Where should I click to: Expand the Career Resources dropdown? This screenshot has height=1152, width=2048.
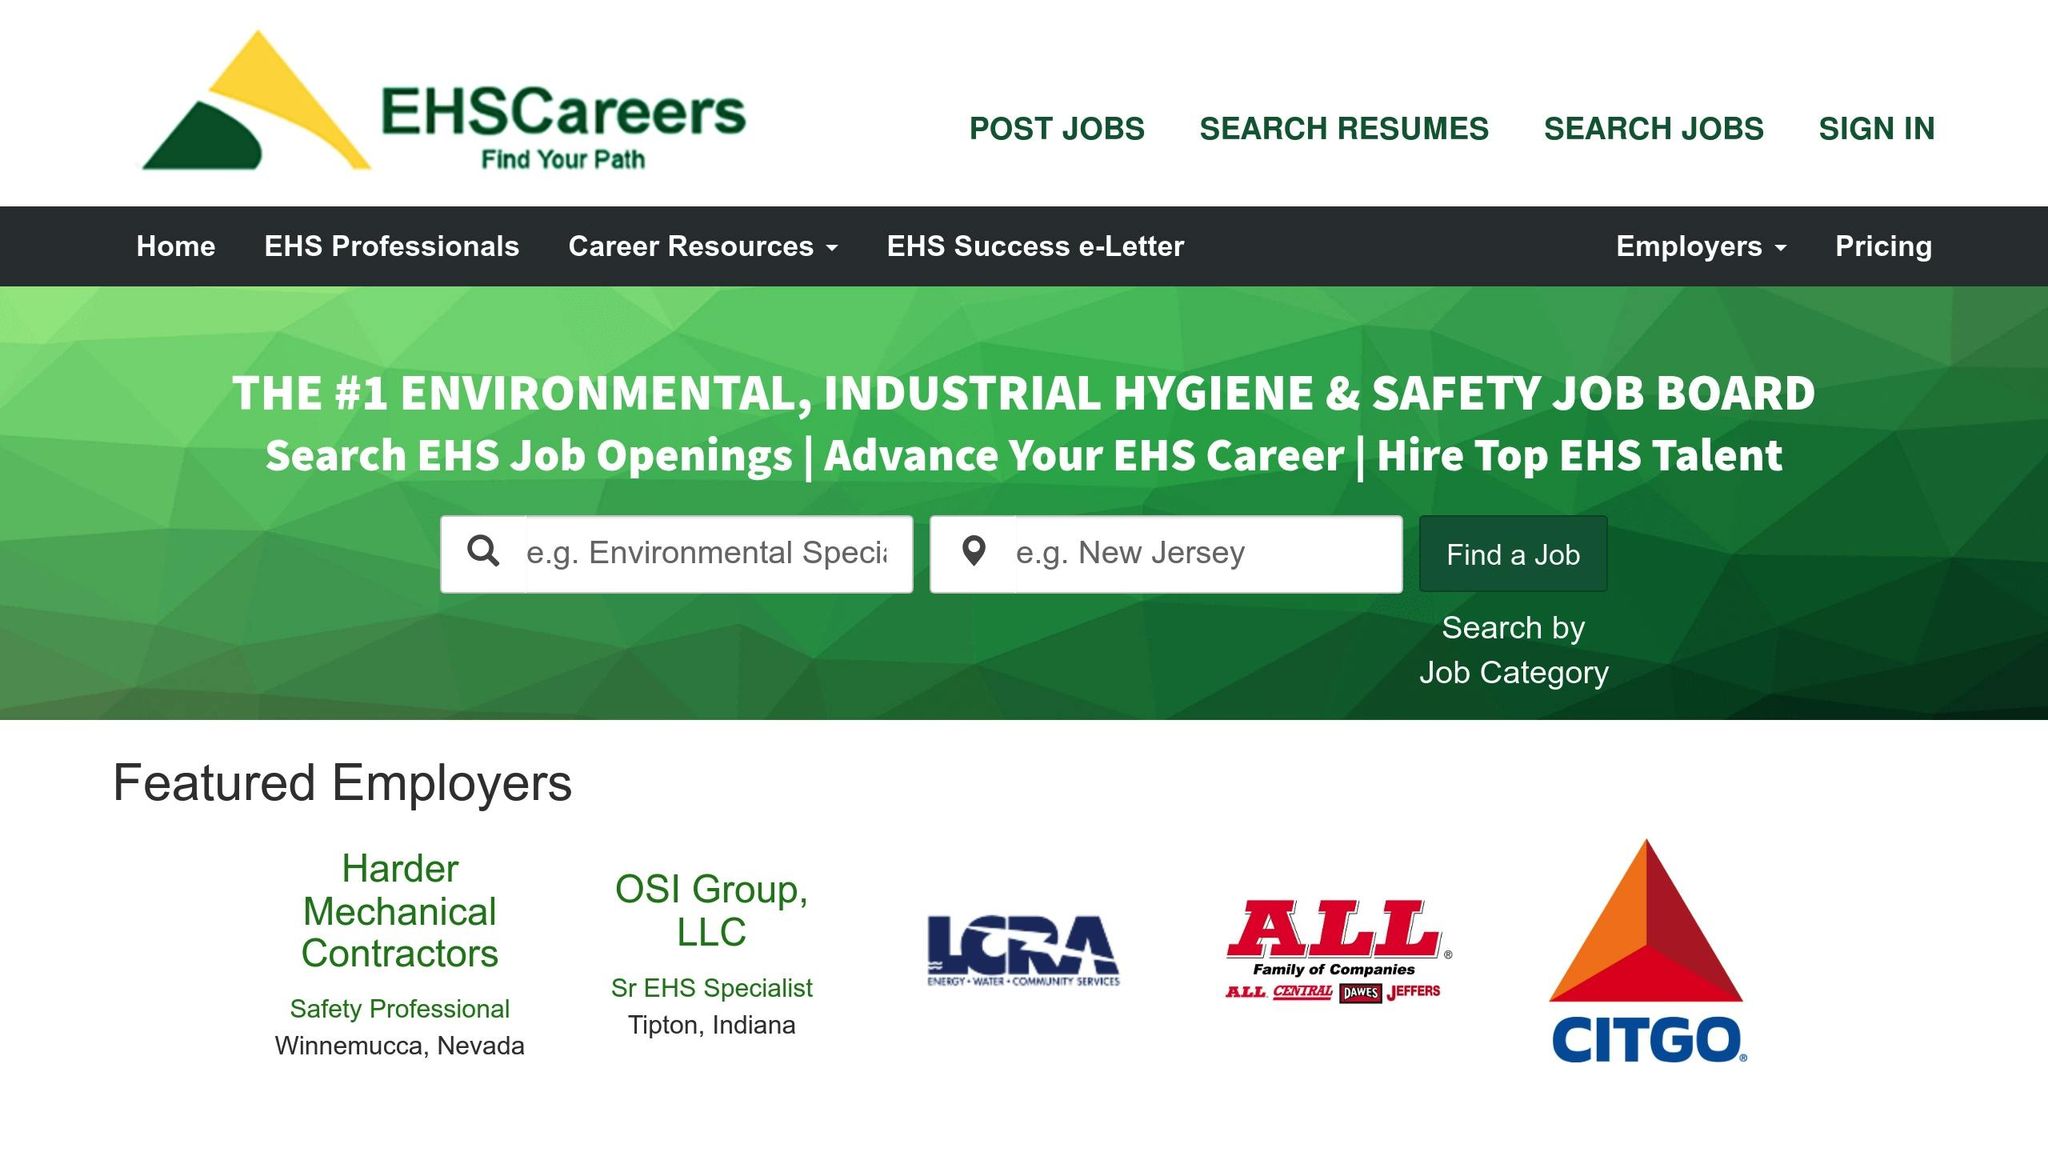(x=702, y=246)
